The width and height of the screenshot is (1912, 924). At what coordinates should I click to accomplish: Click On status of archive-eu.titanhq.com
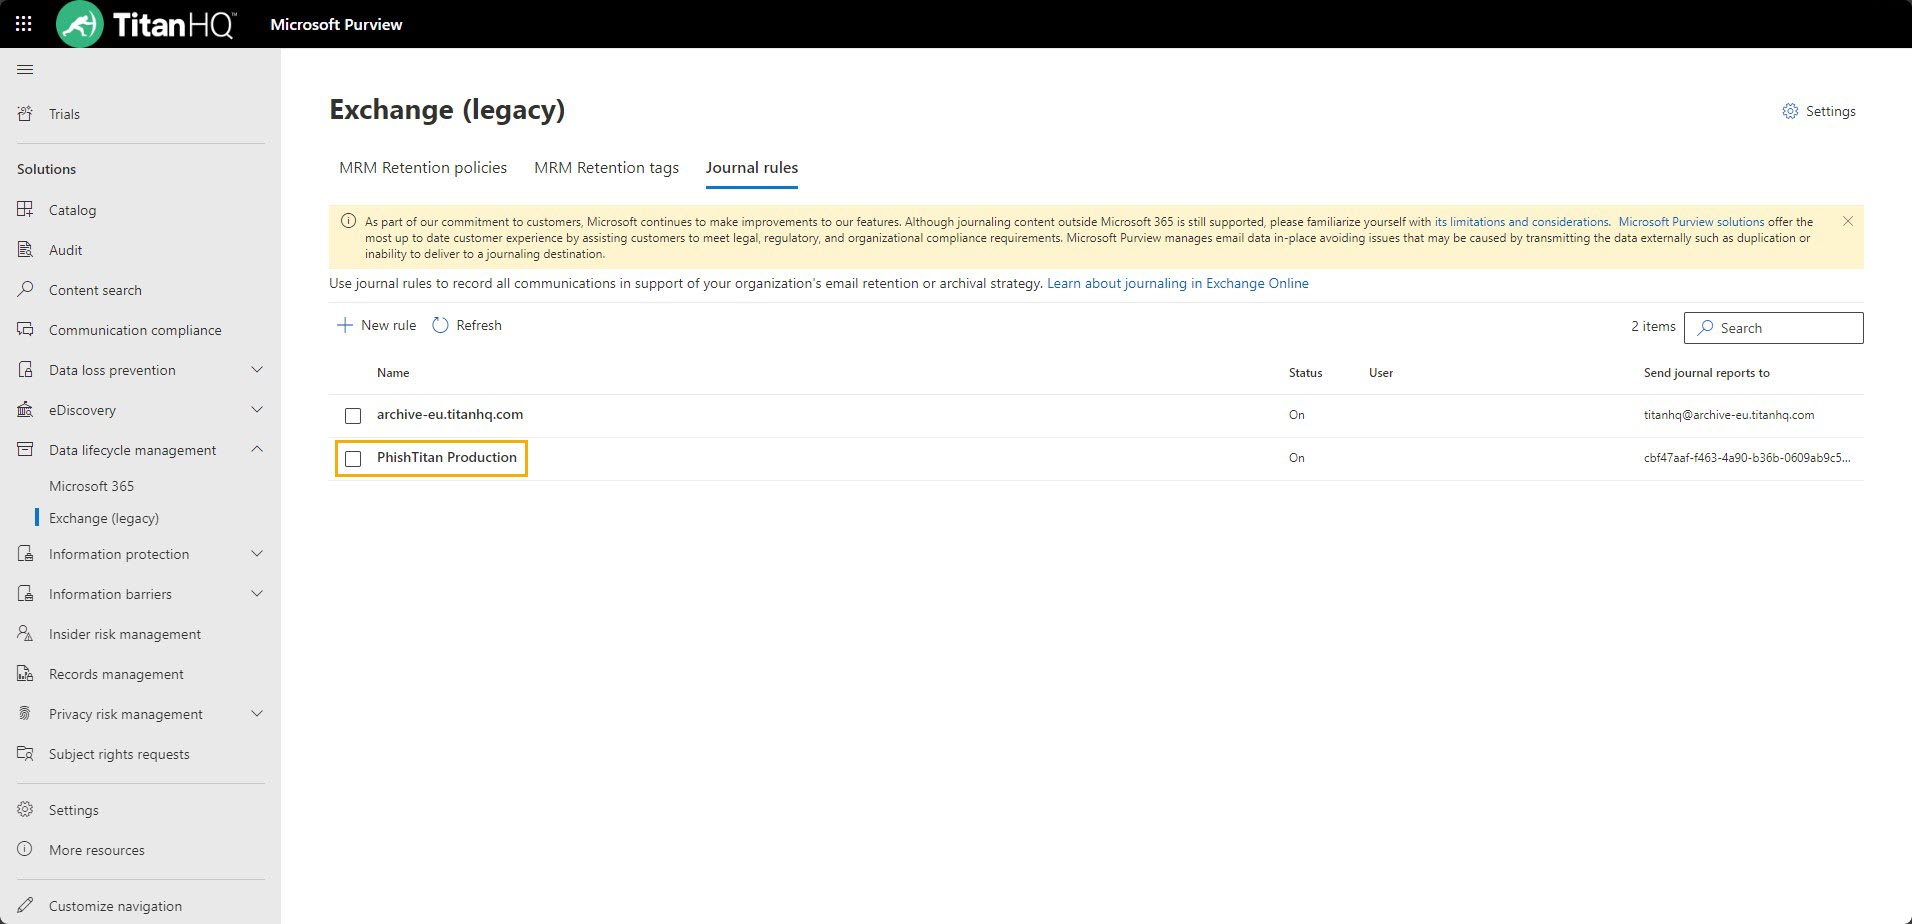point(1297,415)
